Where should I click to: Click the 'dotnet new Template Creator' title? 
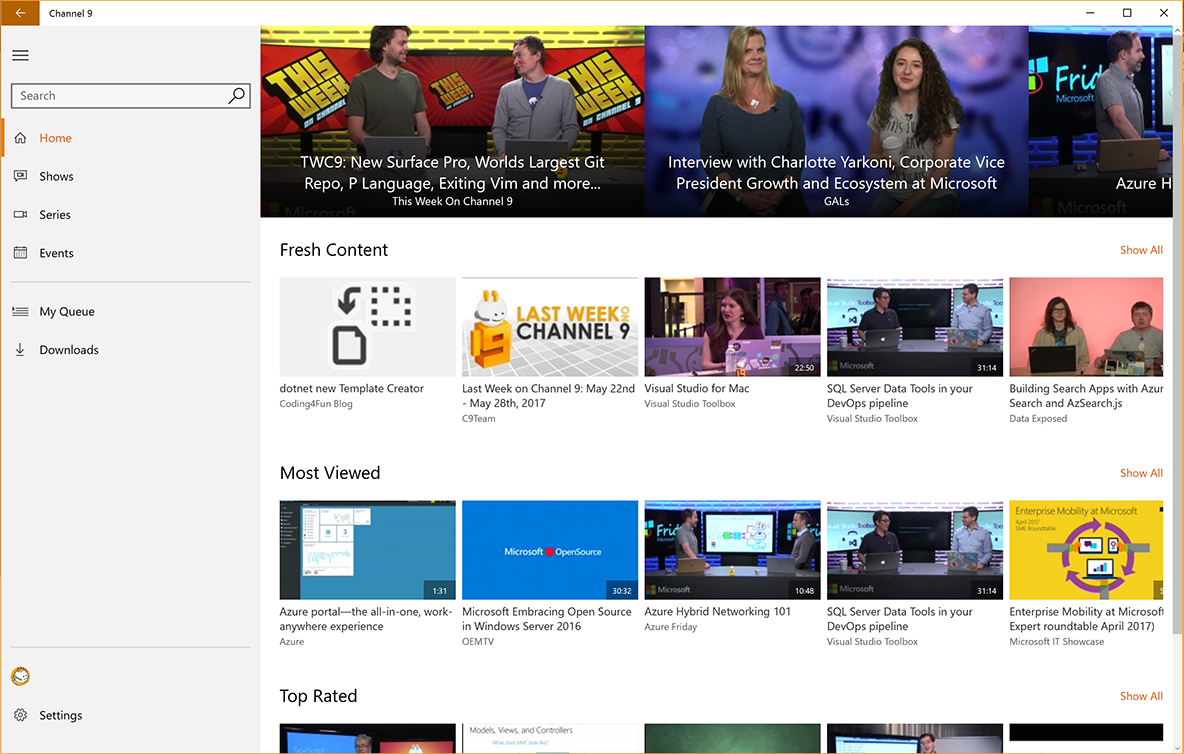351,388
